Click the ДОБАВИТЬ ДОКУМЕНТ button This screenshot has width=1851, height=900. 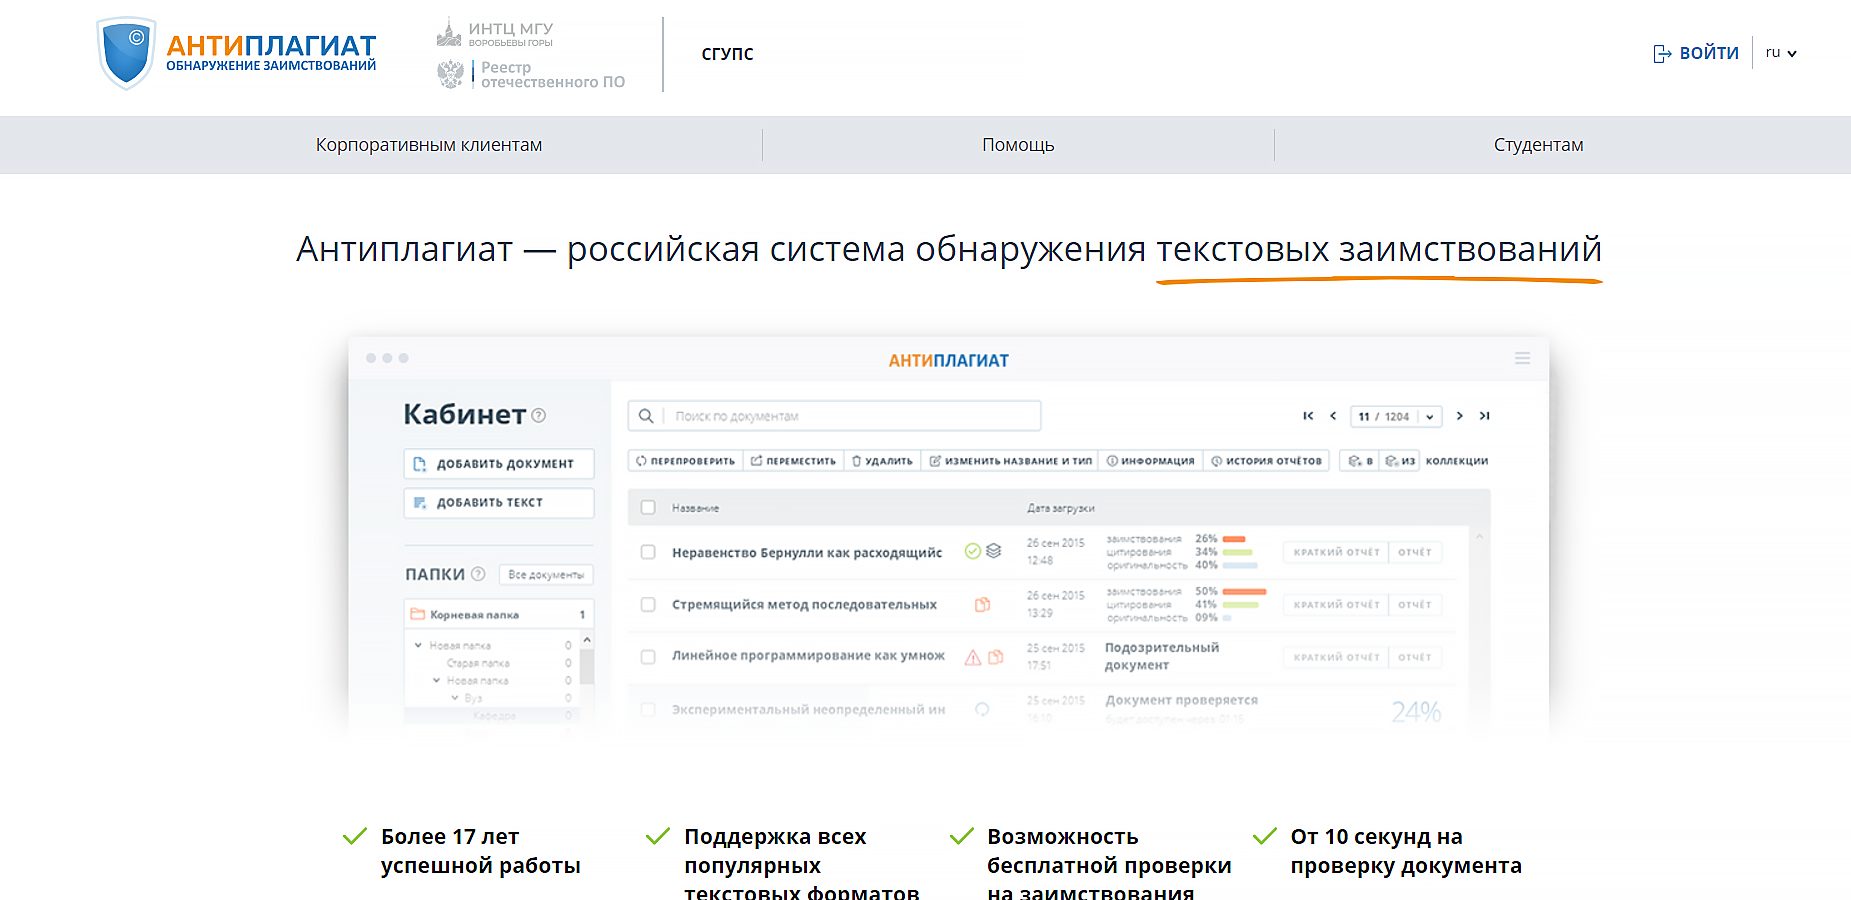499,463
